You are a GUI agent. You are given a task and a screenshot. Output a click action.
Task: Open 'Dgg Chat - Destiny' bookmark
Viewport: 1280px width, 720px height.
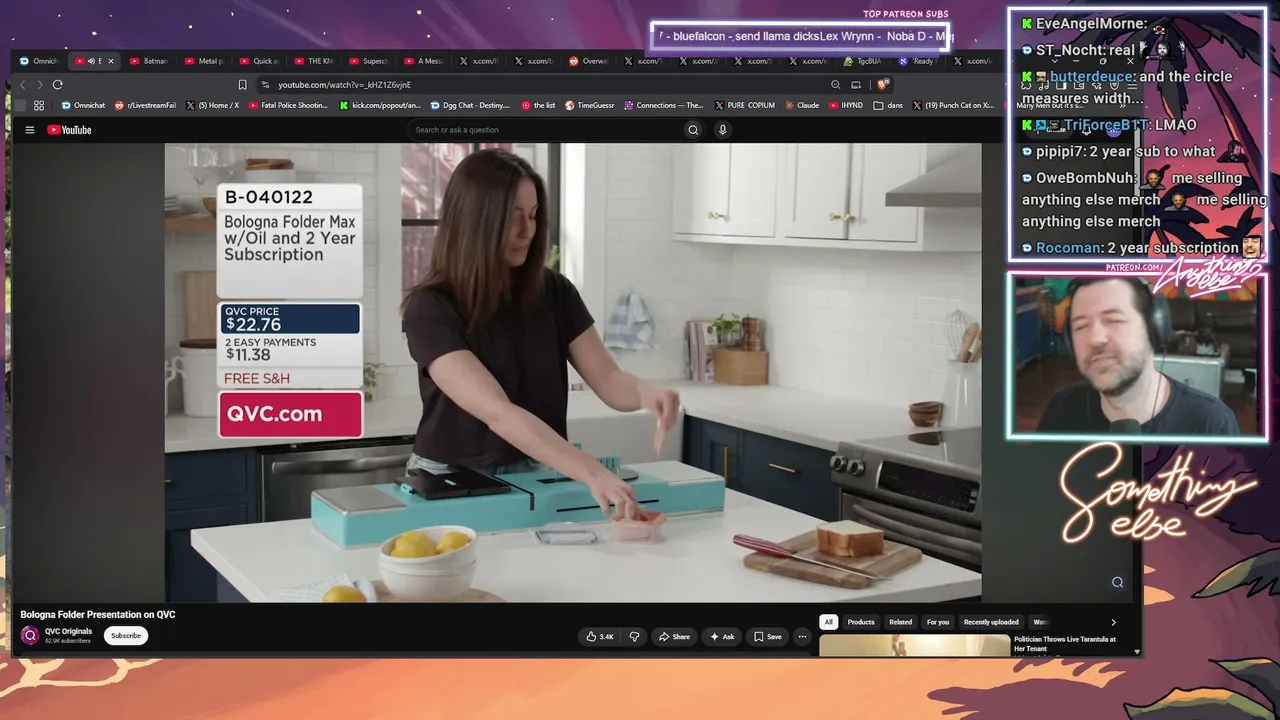point(470,105)
